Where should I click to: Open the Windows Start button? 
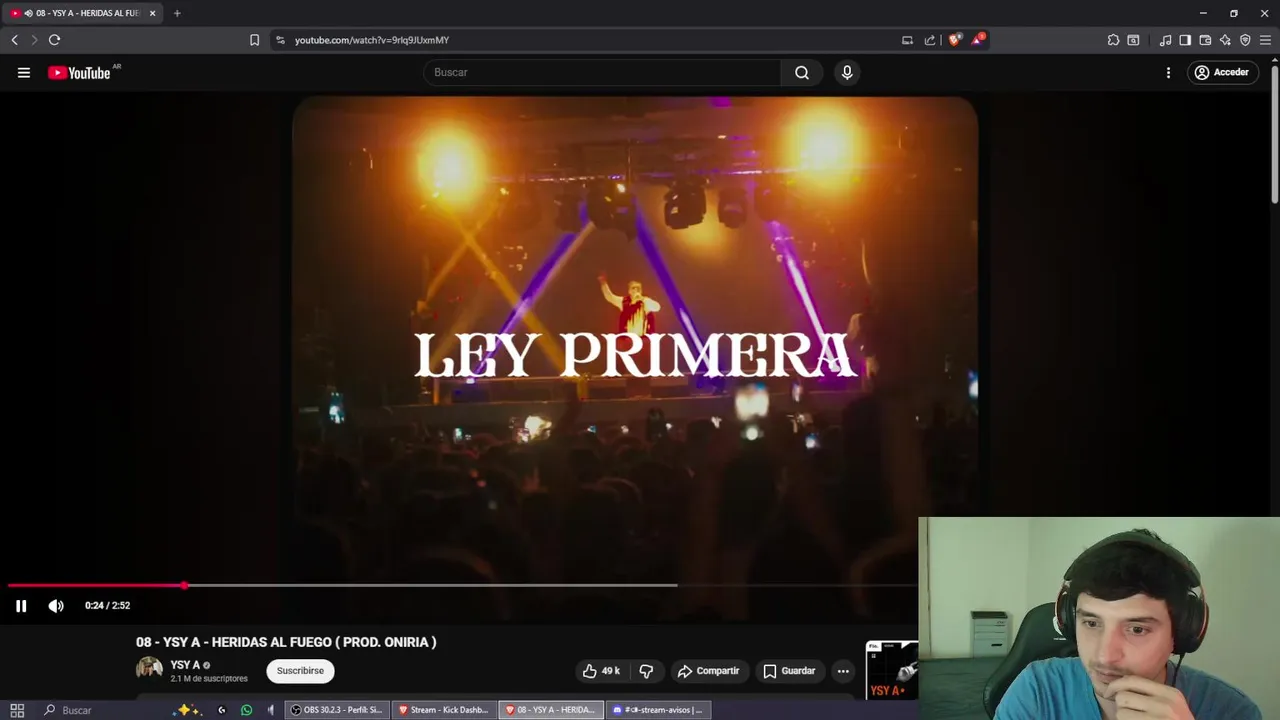pos(17,710)
